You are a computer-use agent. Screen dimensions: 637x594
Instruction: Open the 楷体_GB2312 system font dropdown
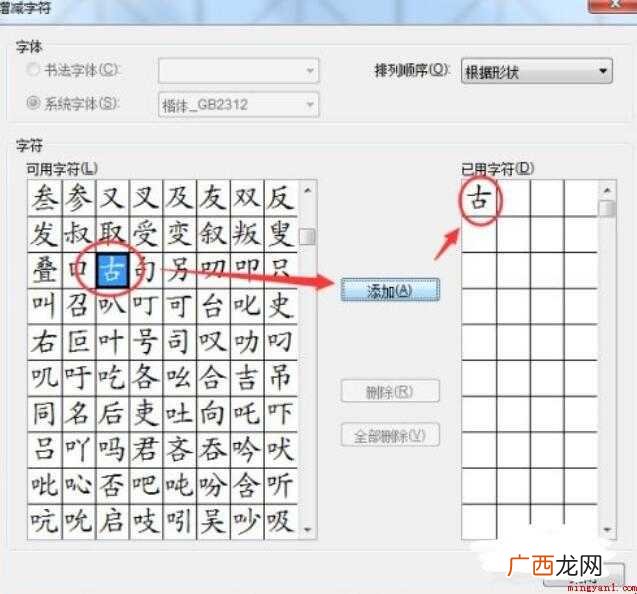pos(238,105)
